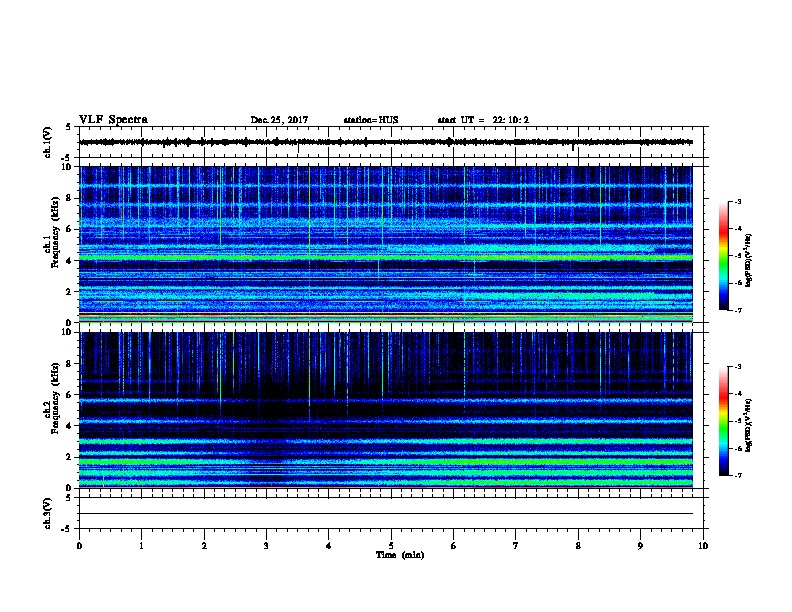Click the ch.1 voltage waveform trace
The width and height of the screenshot is (792, 612).
(386, 142)
